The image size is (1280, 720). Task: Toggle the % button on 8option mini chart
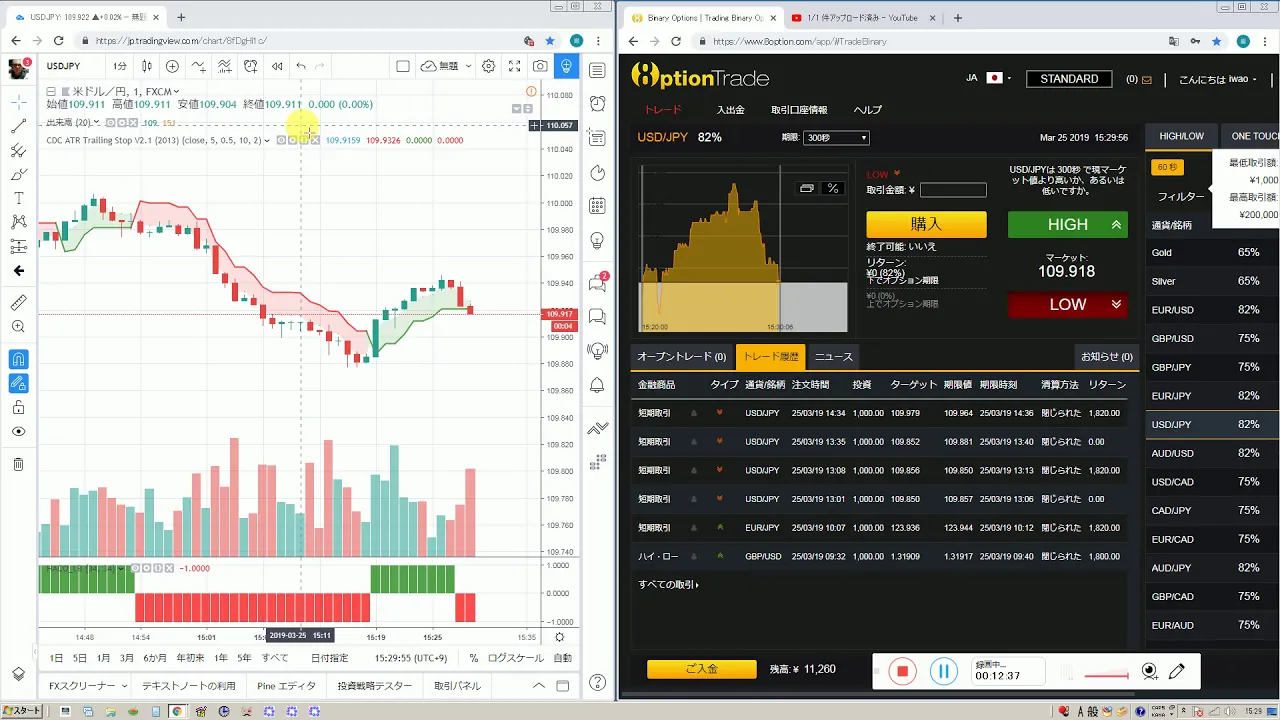(x=832, y=188)
